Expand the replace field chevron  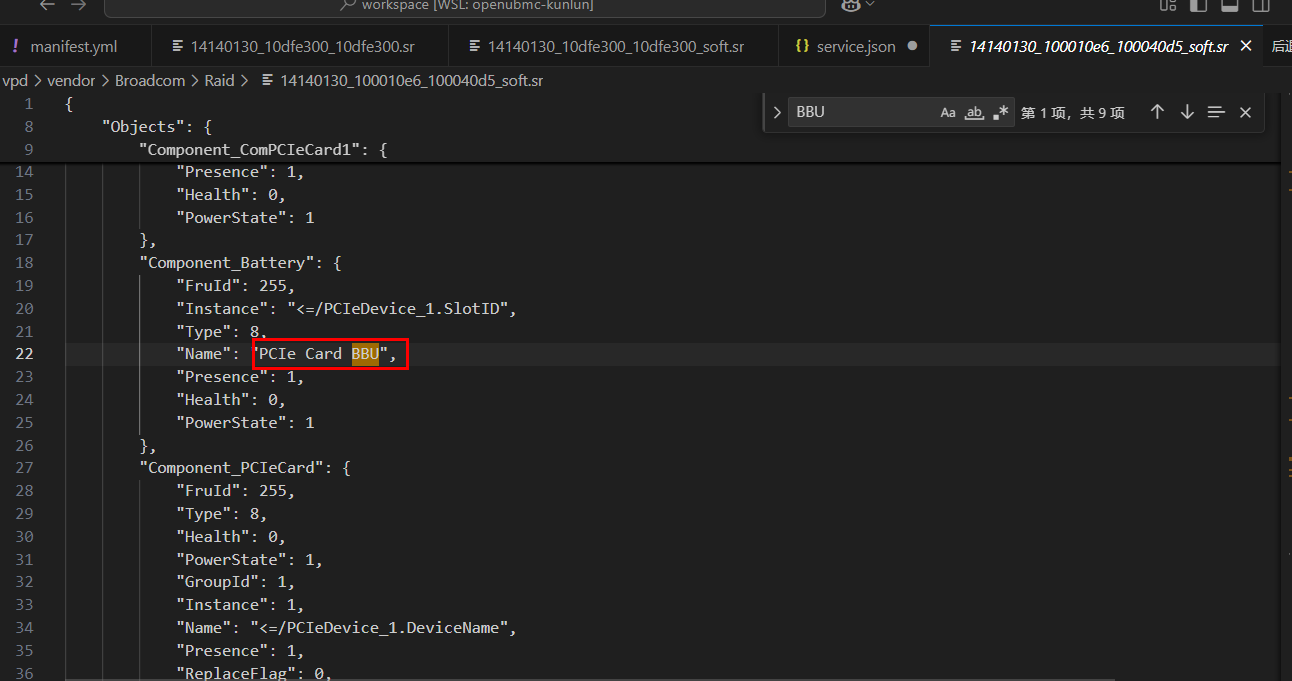pyautogui.click(x=777, y=112)
